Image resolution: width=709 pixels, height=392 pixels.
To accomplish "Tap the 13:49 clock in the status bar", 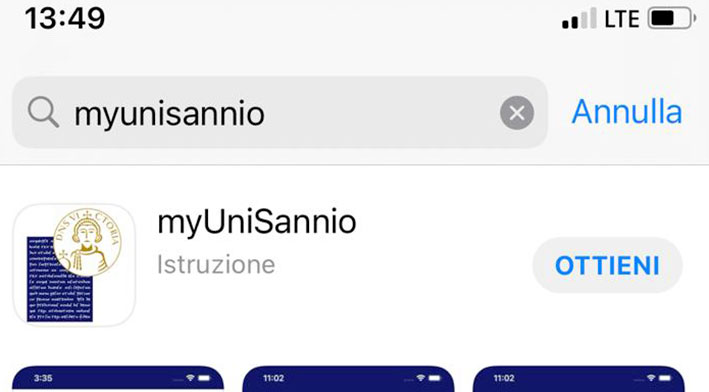I will pyautogui.click(x=65, y=19).
